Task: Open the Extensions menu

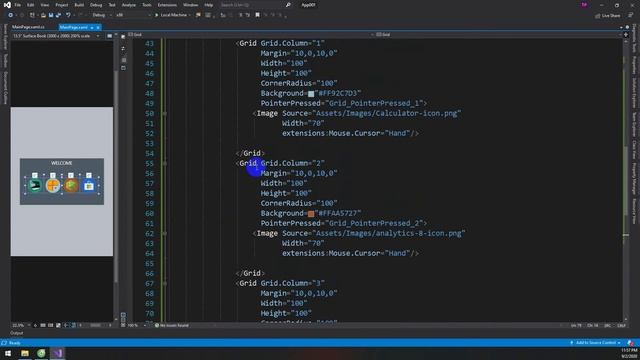Action: 167,5
